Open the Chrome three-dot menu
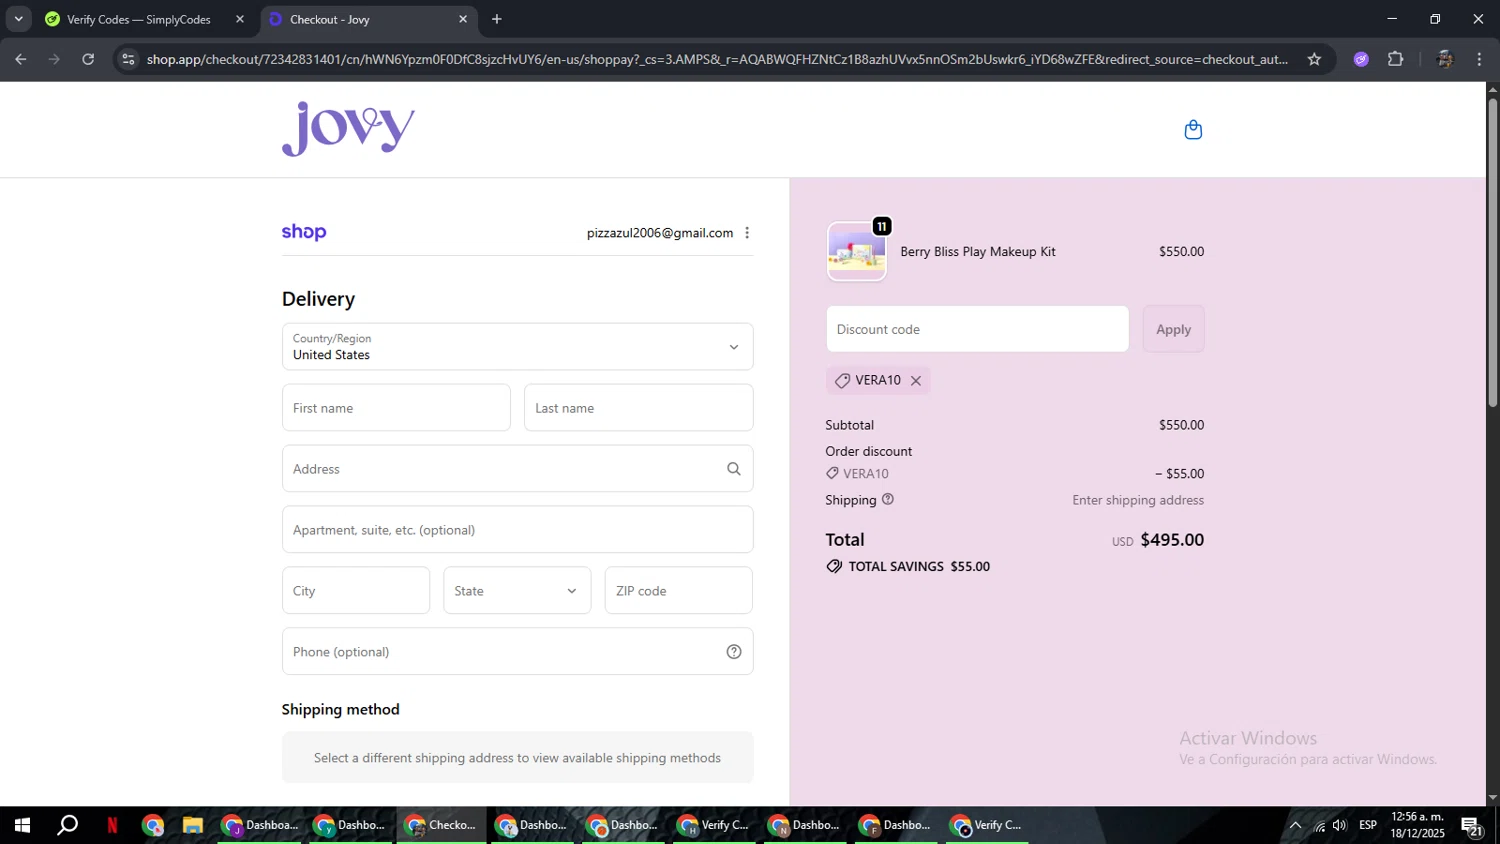This screenshot has width=1500, height=844. click(x=1479, y=59)
